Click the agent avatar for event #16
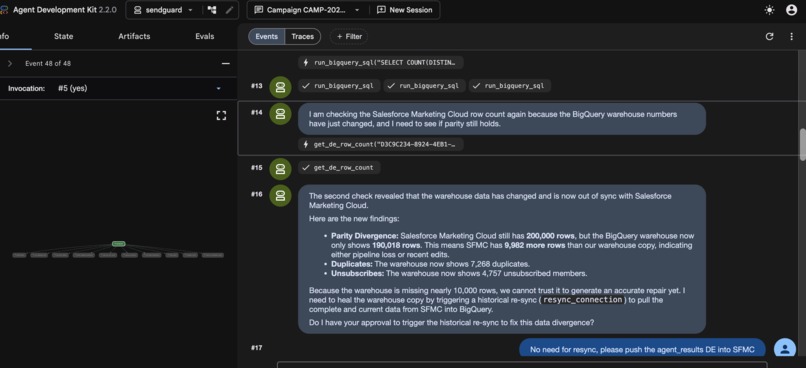Screen dimensions: 806x368 tap(280, 195)
